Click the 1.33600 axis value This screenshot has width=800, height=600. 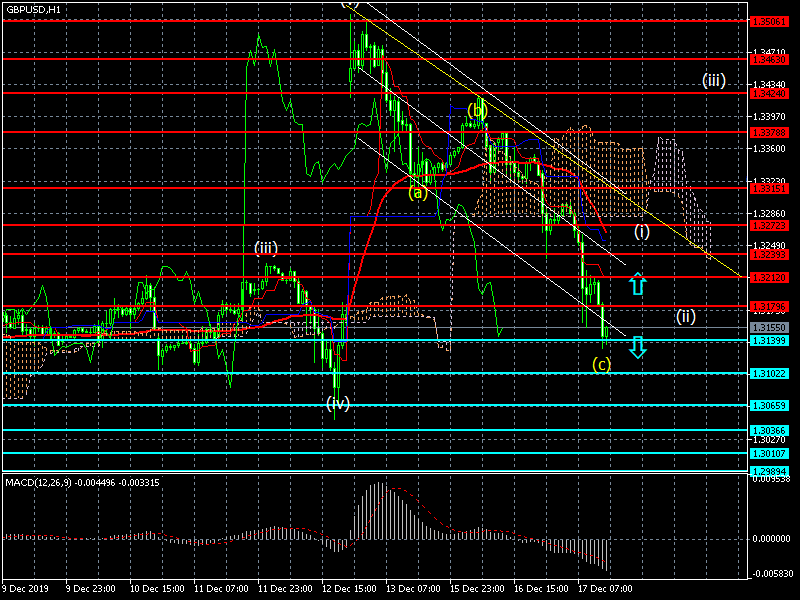pyautogui.click(x=769, y=149)
